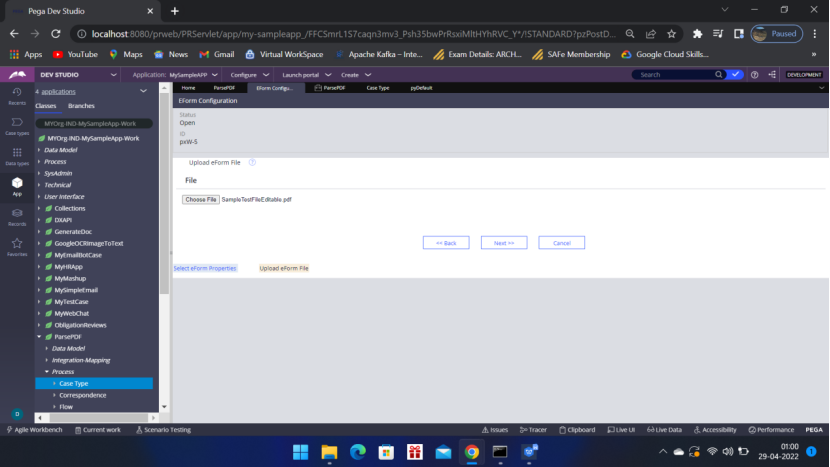This screenshot has width=830, height=467.
Task: Open Mail app from the taskbar
Action: click(443, 452)
